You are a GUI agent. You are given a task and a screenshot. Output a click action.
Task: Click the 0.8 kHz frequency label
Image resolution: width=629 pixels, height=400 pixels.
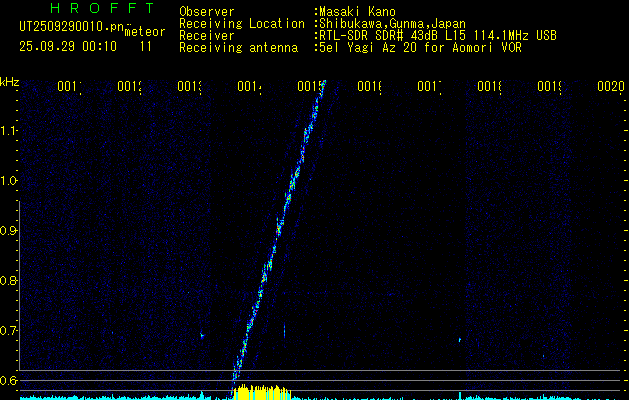click(x=9, y=281)
